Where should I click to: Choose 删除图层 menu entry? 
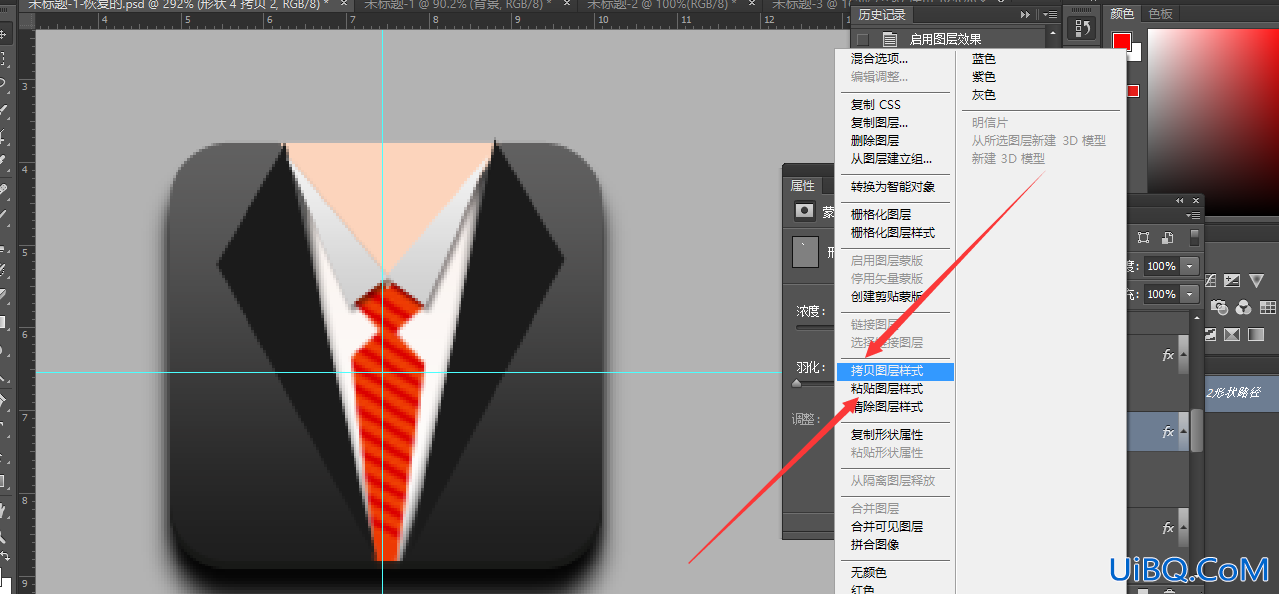pos(875,141)
